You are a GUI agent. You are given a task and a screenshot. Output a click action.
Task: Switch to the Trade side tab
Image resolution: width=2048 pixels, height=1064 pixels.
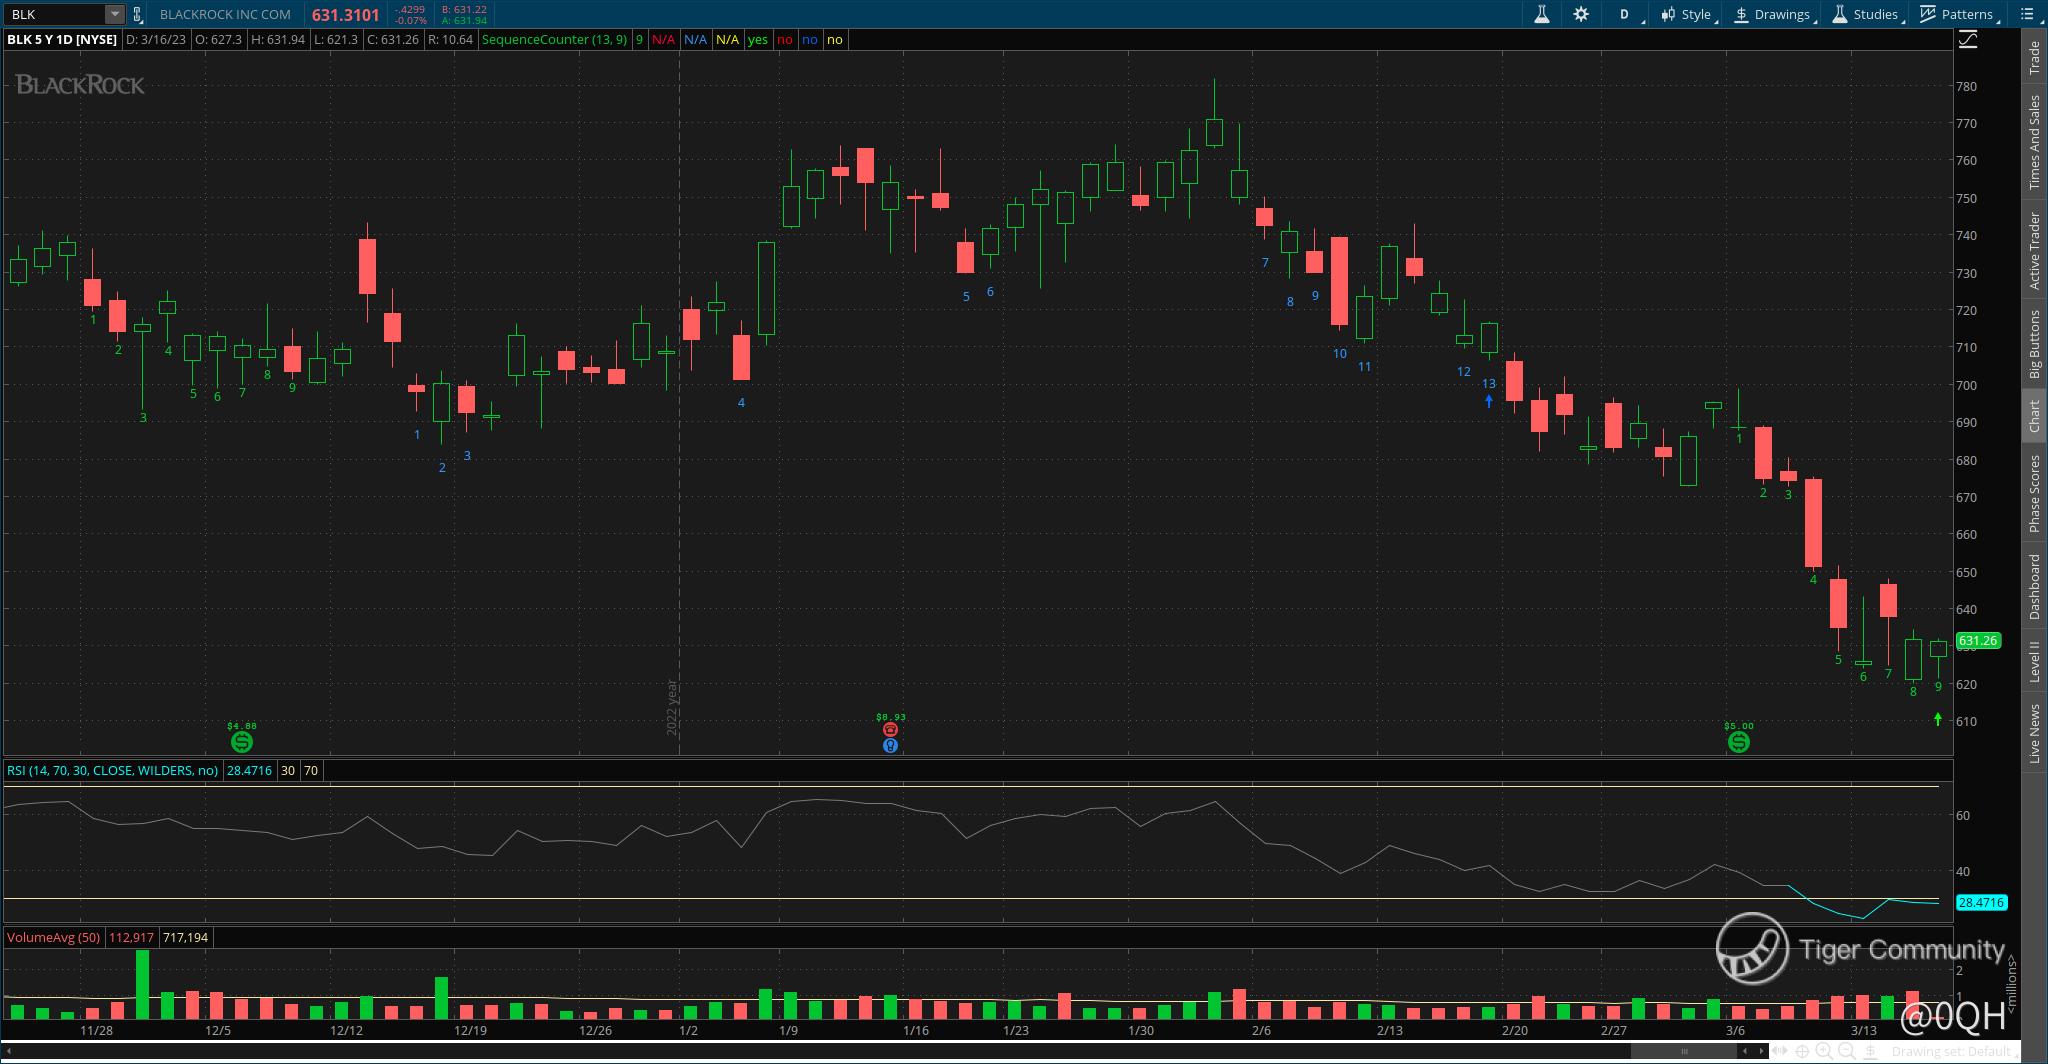coord(2033,58)
